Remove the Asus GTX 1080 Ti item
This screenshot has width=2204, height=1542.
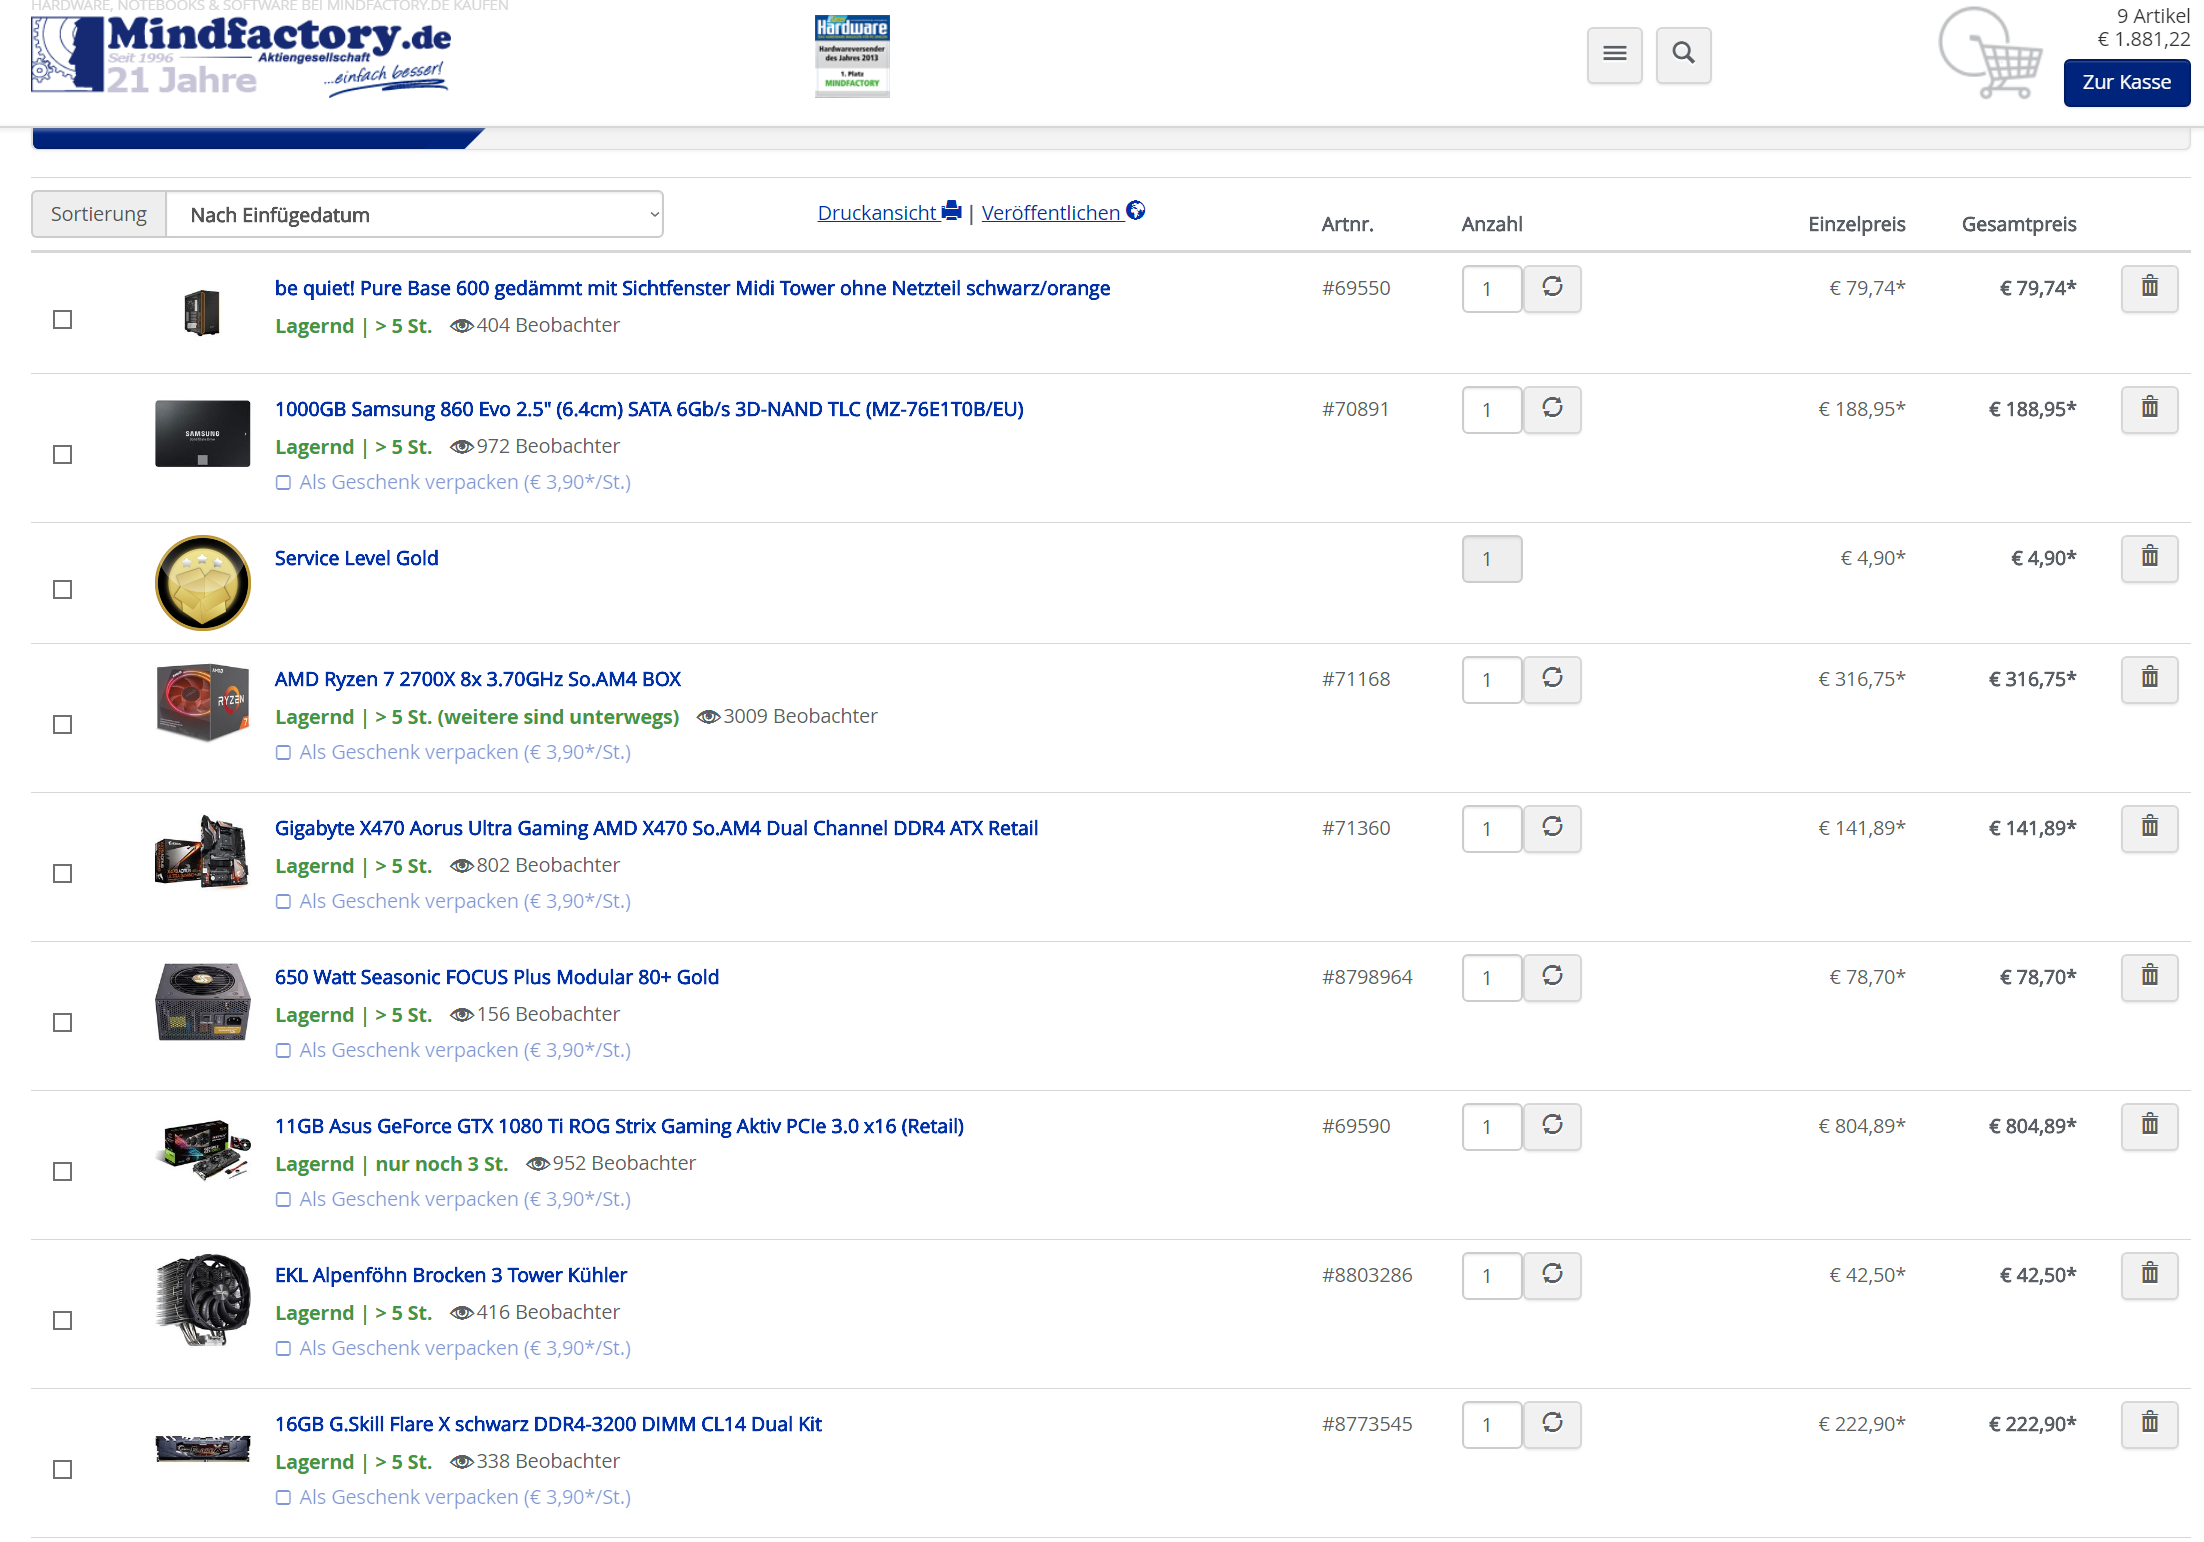click(x=2149, y=1126)
